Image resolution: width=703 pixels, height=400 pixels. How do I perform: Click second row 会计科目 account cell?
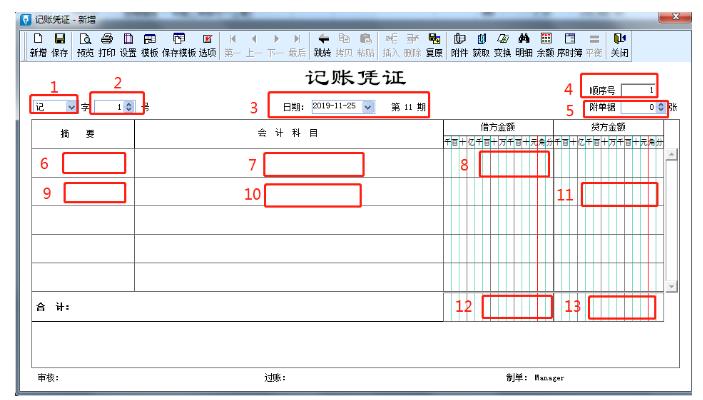click(x=289, y=192)
